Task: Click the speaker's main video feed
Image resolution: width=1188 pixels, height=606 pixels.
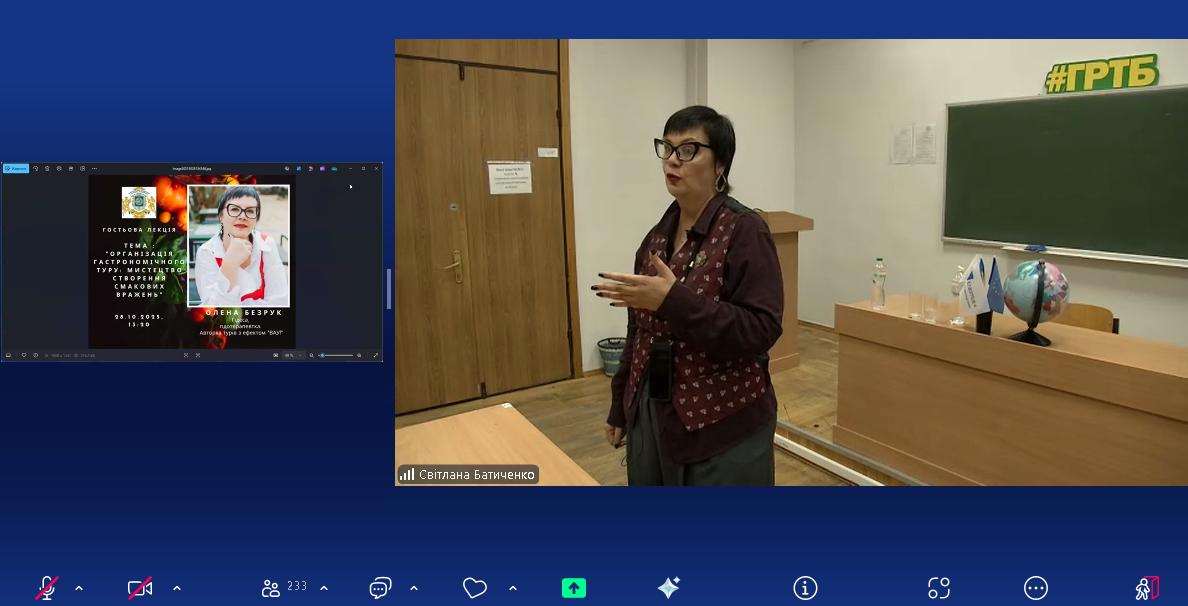Action: coord(790,260)
